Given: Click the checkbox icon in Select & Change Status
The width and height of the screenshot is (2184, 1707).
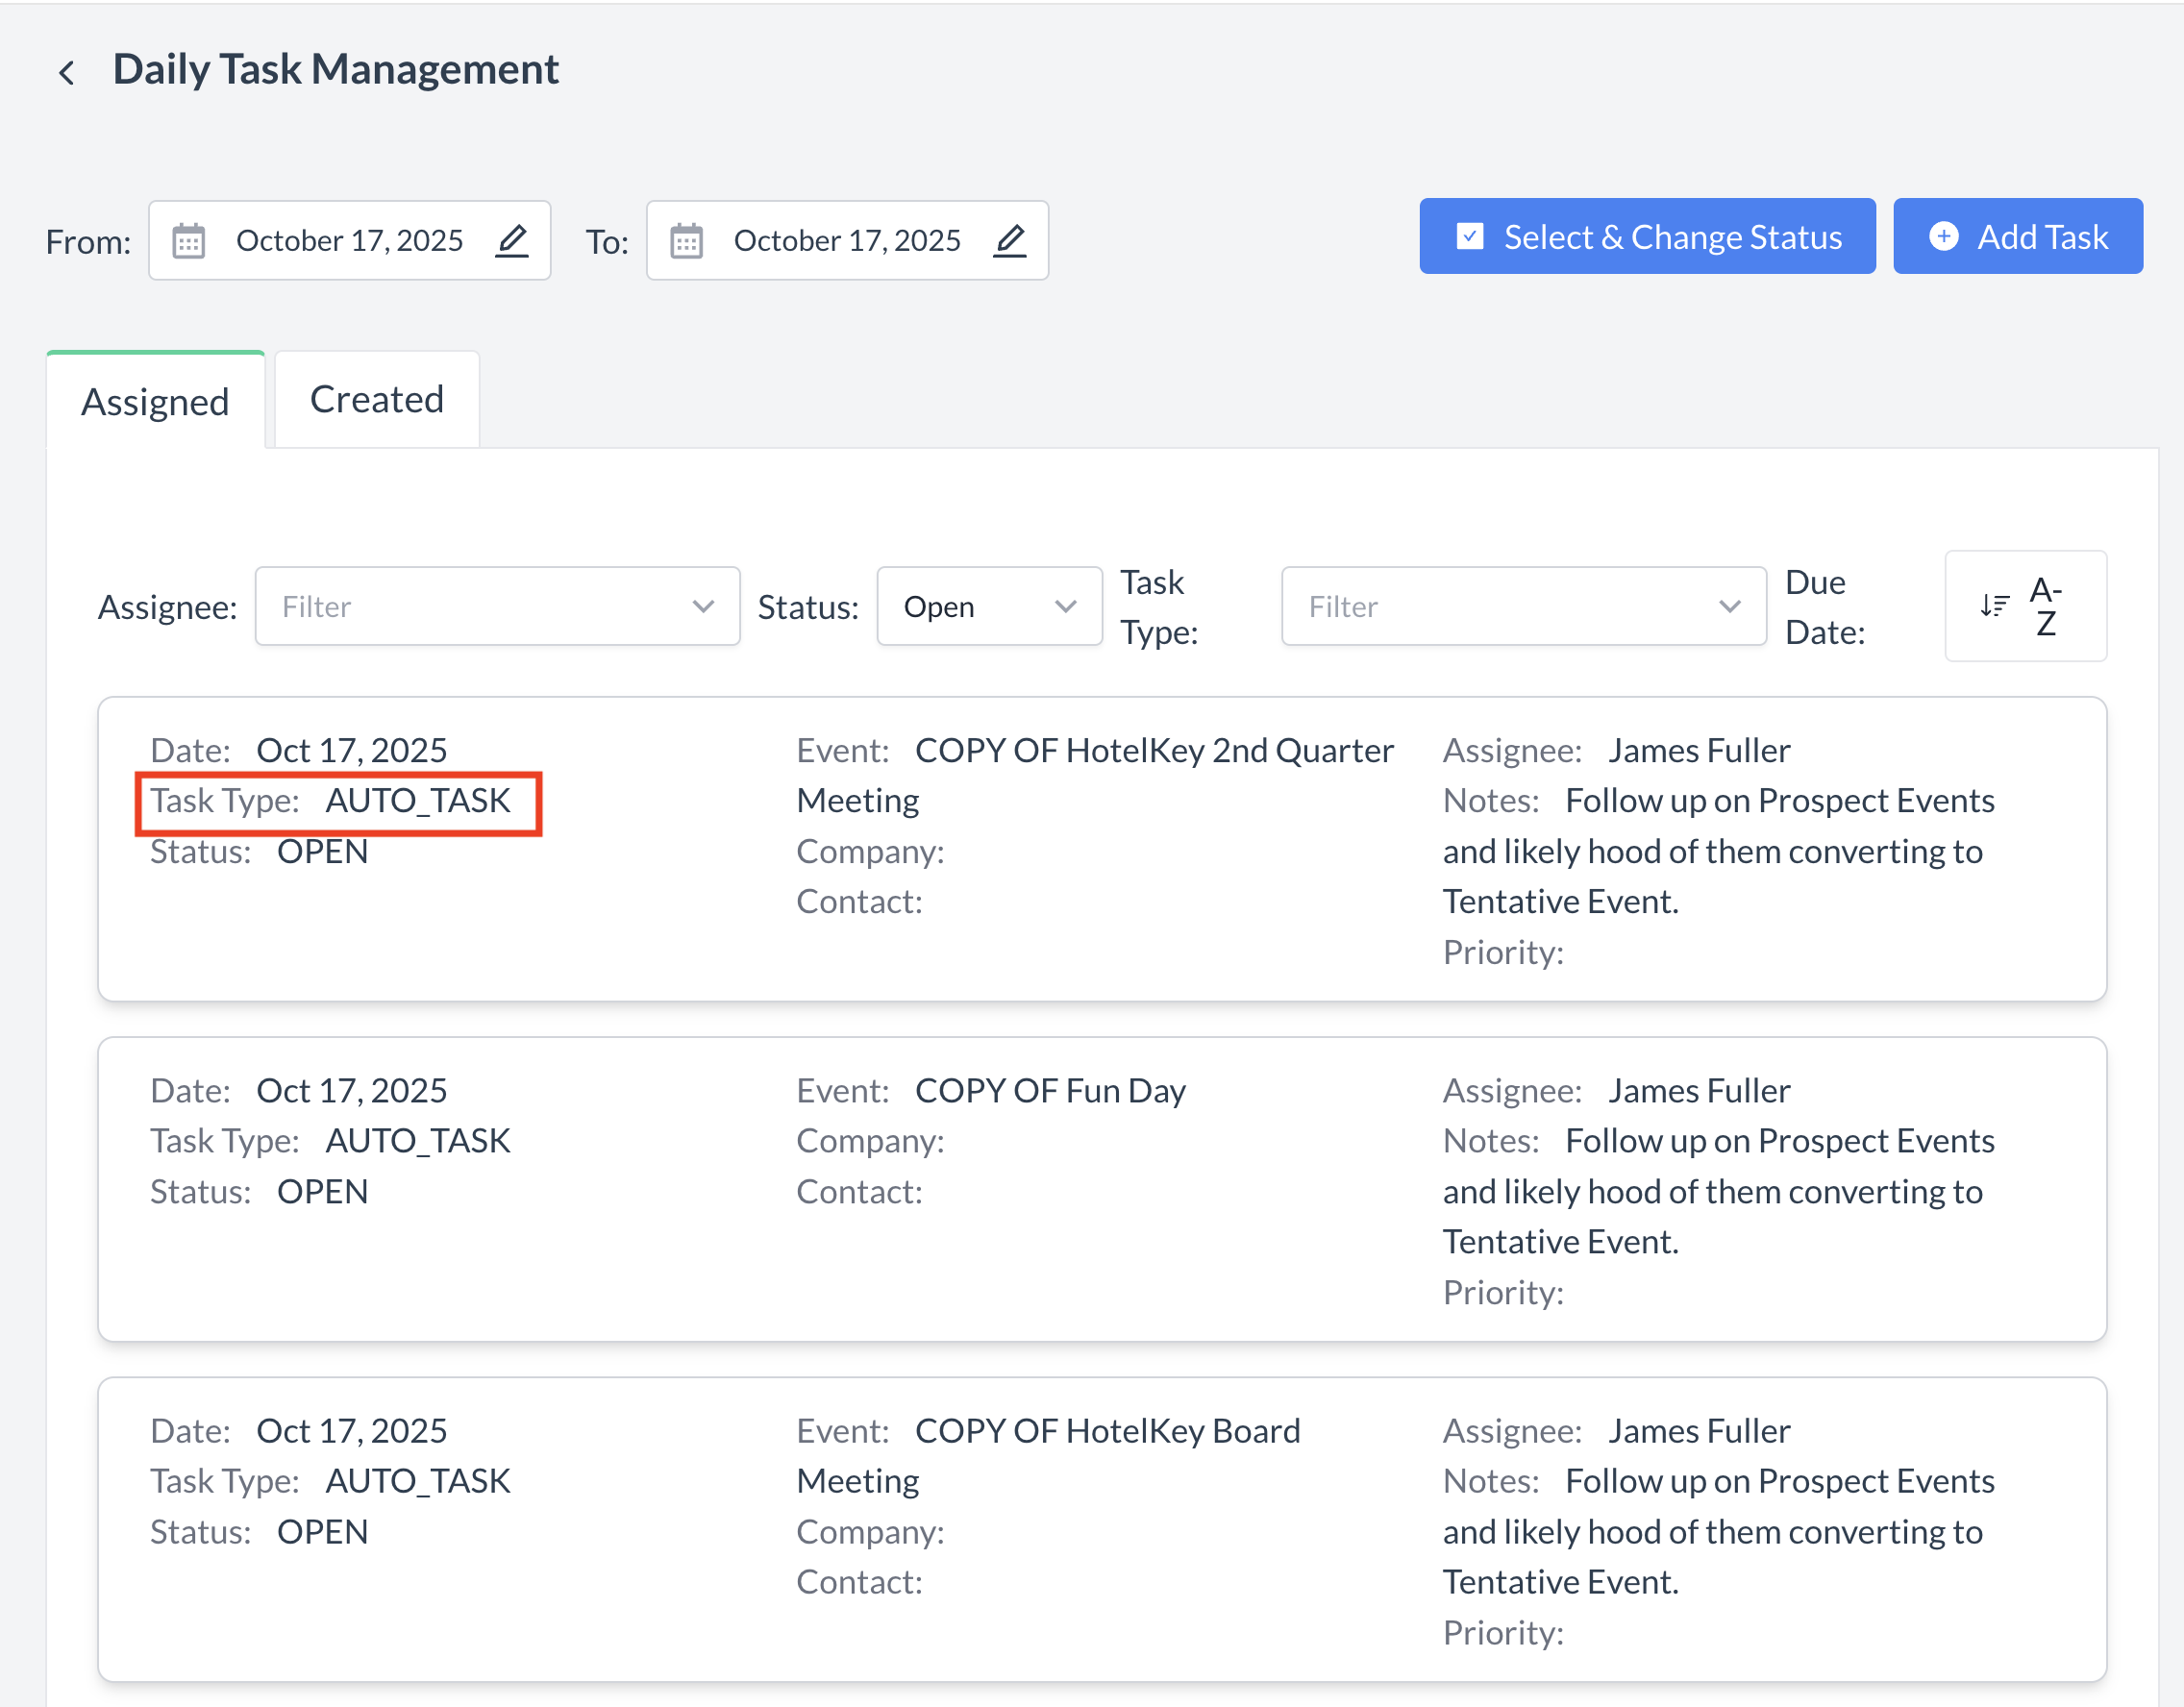Looking at the screenshot, I should 1469,237.
